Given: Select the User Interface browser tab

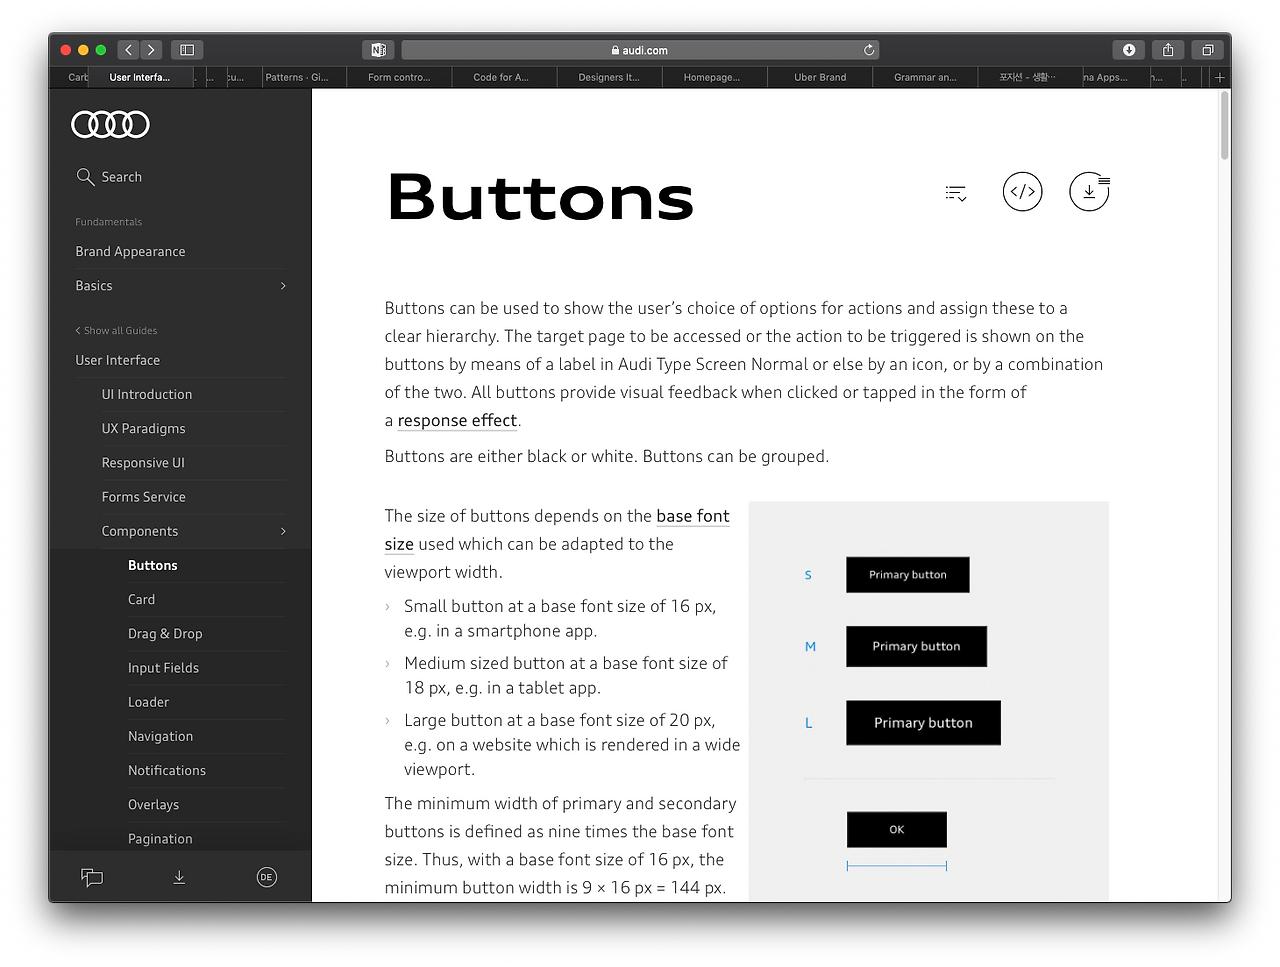Looking at the screenshot, I should coord(140,77).
